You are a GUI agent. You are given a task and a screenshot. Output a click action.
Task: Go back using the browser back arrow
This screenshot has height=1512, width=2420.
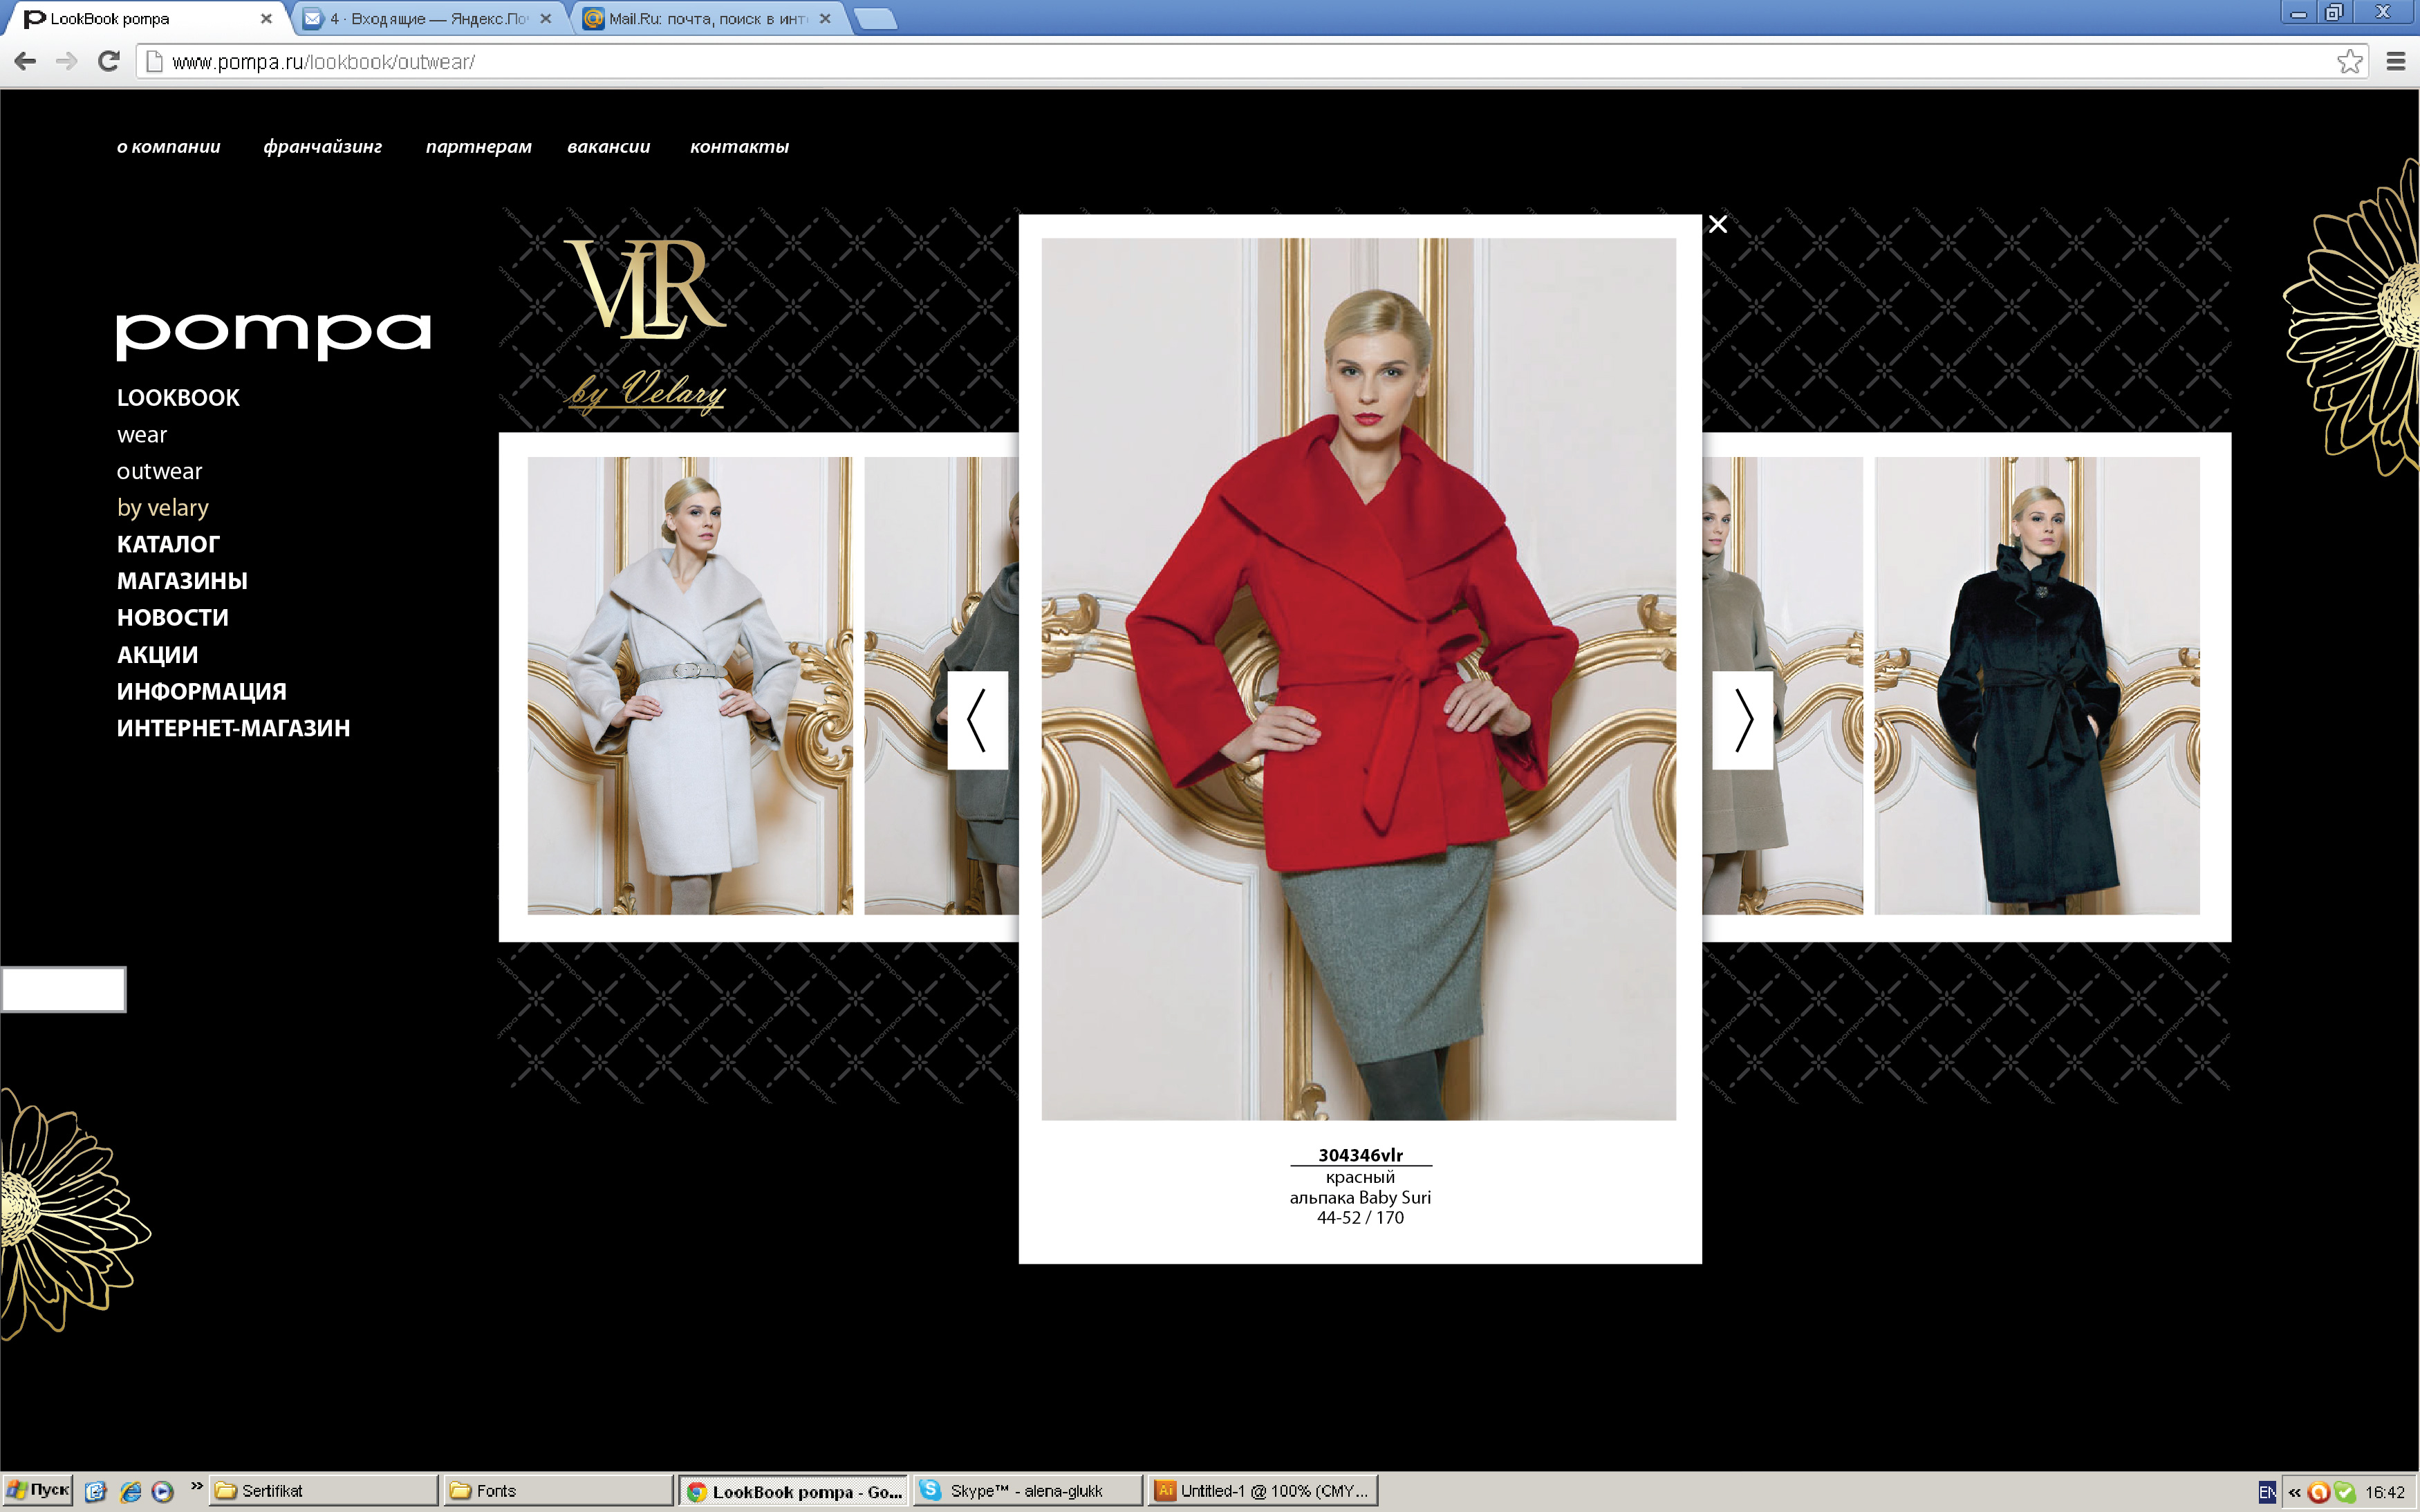[26, 62]
